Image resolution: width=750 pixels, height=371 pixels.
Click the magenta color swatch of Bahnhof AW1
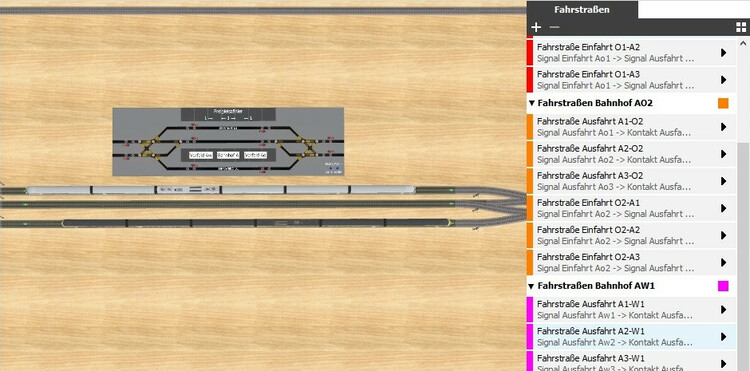(x=723, y=286)
